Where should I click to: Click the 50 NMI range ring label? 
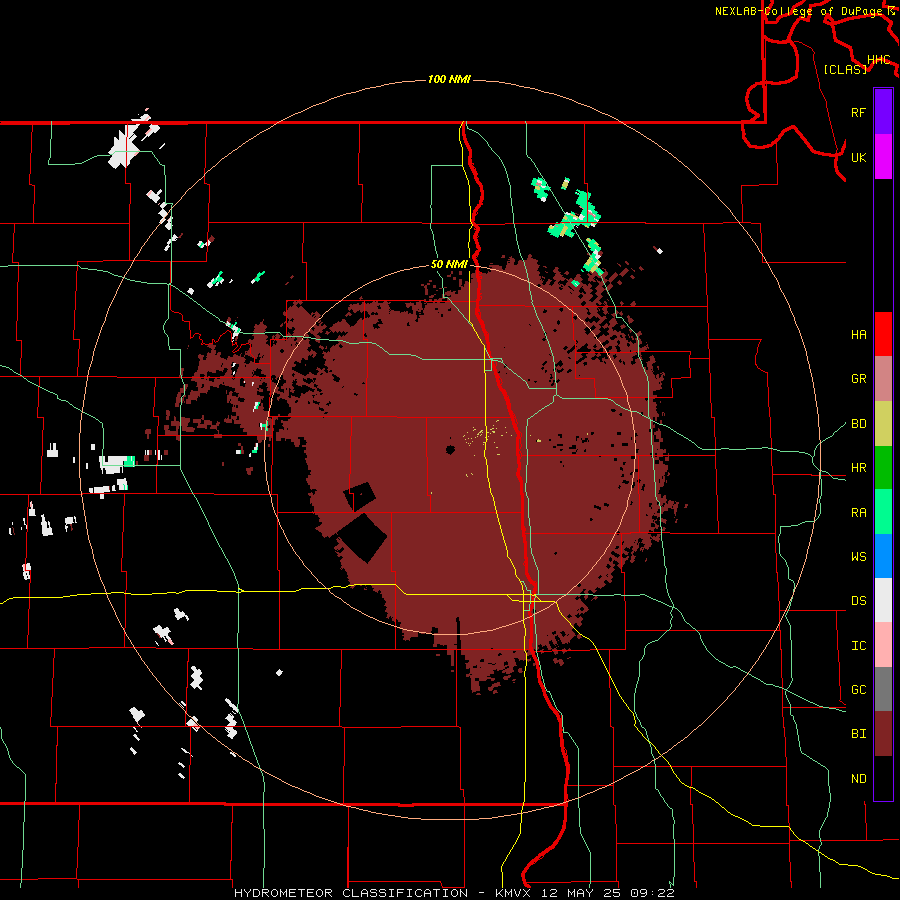point(449,264)
